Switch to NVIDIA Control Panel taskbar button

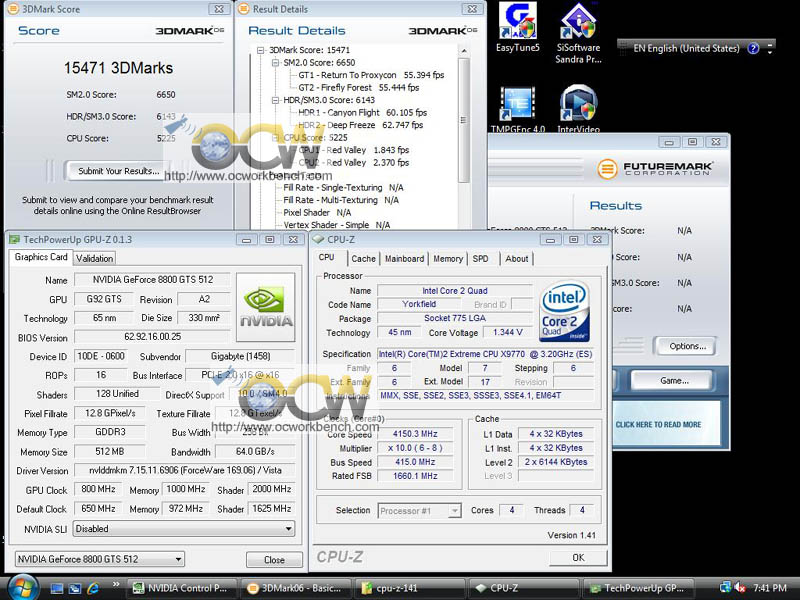[182, 588]
